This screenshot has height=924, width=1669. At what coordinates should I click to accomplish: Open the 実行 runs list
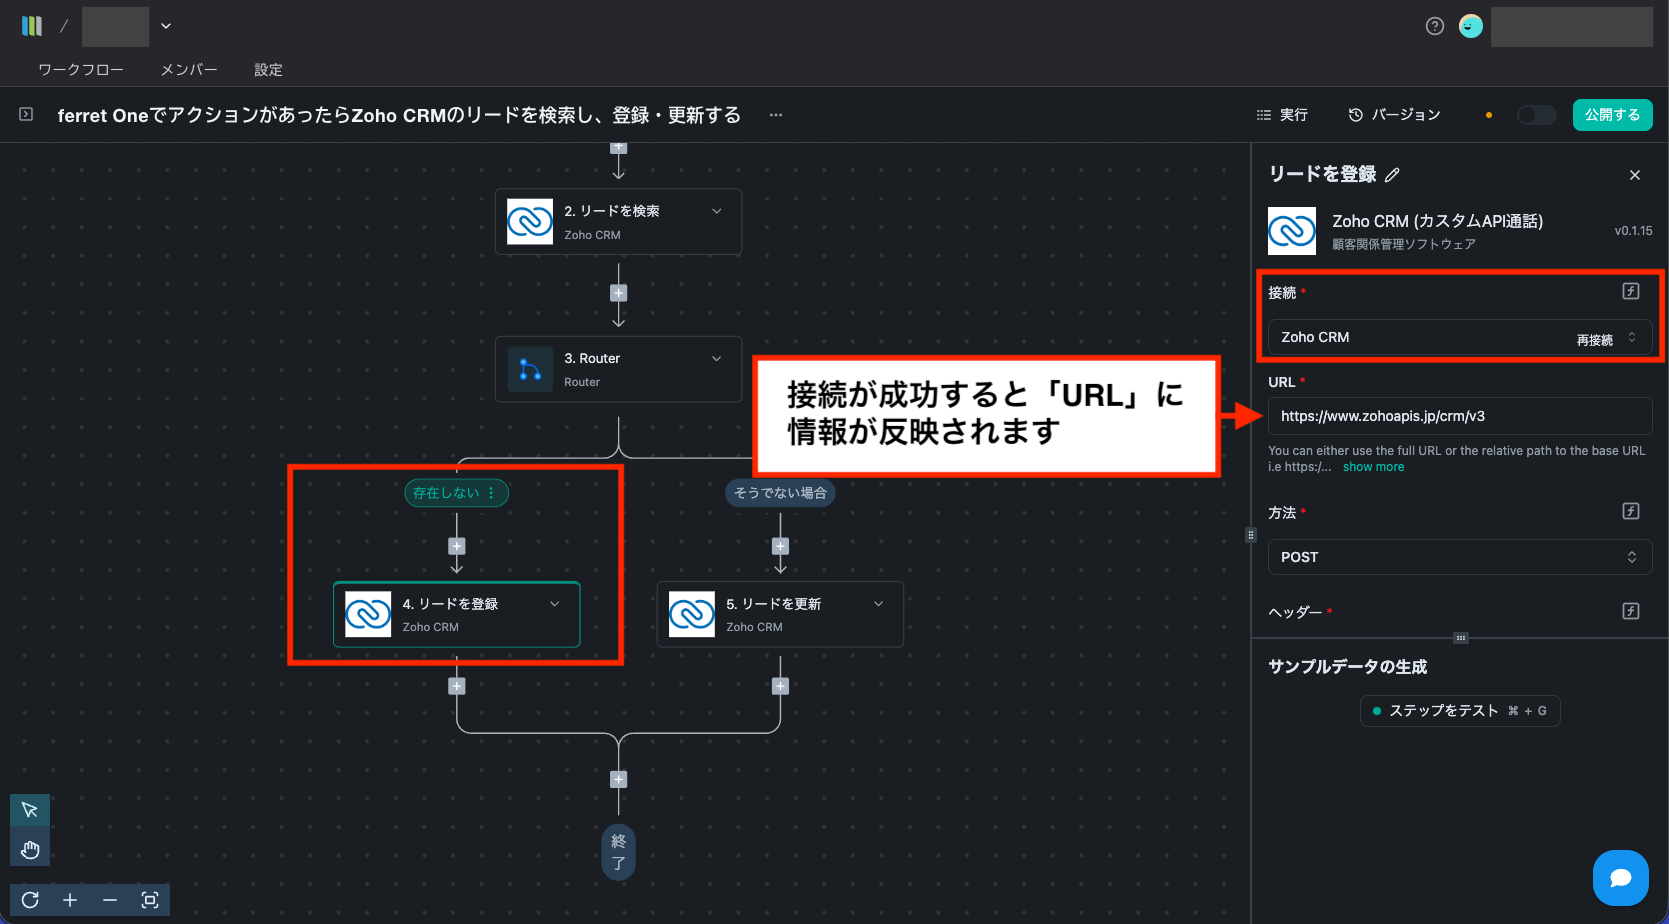tap(1282, 115)
